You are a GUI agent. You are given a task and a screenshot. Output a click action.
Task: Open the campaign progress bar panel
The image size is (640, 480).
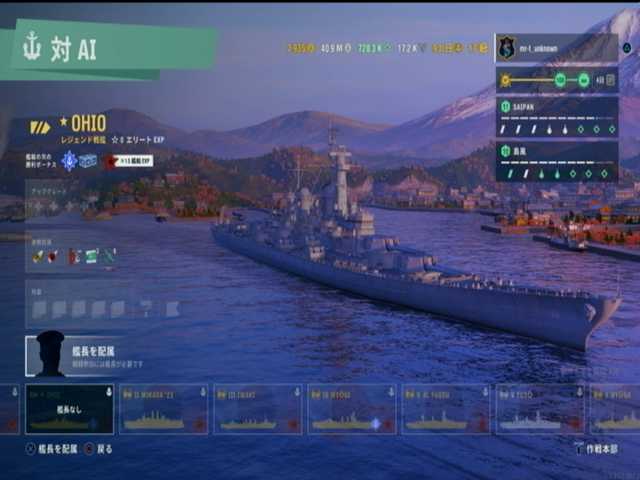[x=557, y=80]
